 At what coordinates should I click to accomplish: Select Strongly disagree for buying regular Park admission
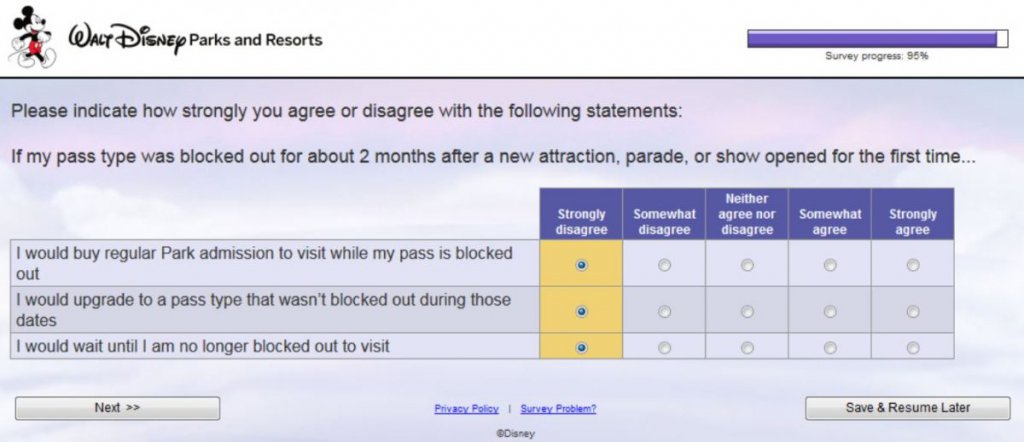click(x=581, y=265)
